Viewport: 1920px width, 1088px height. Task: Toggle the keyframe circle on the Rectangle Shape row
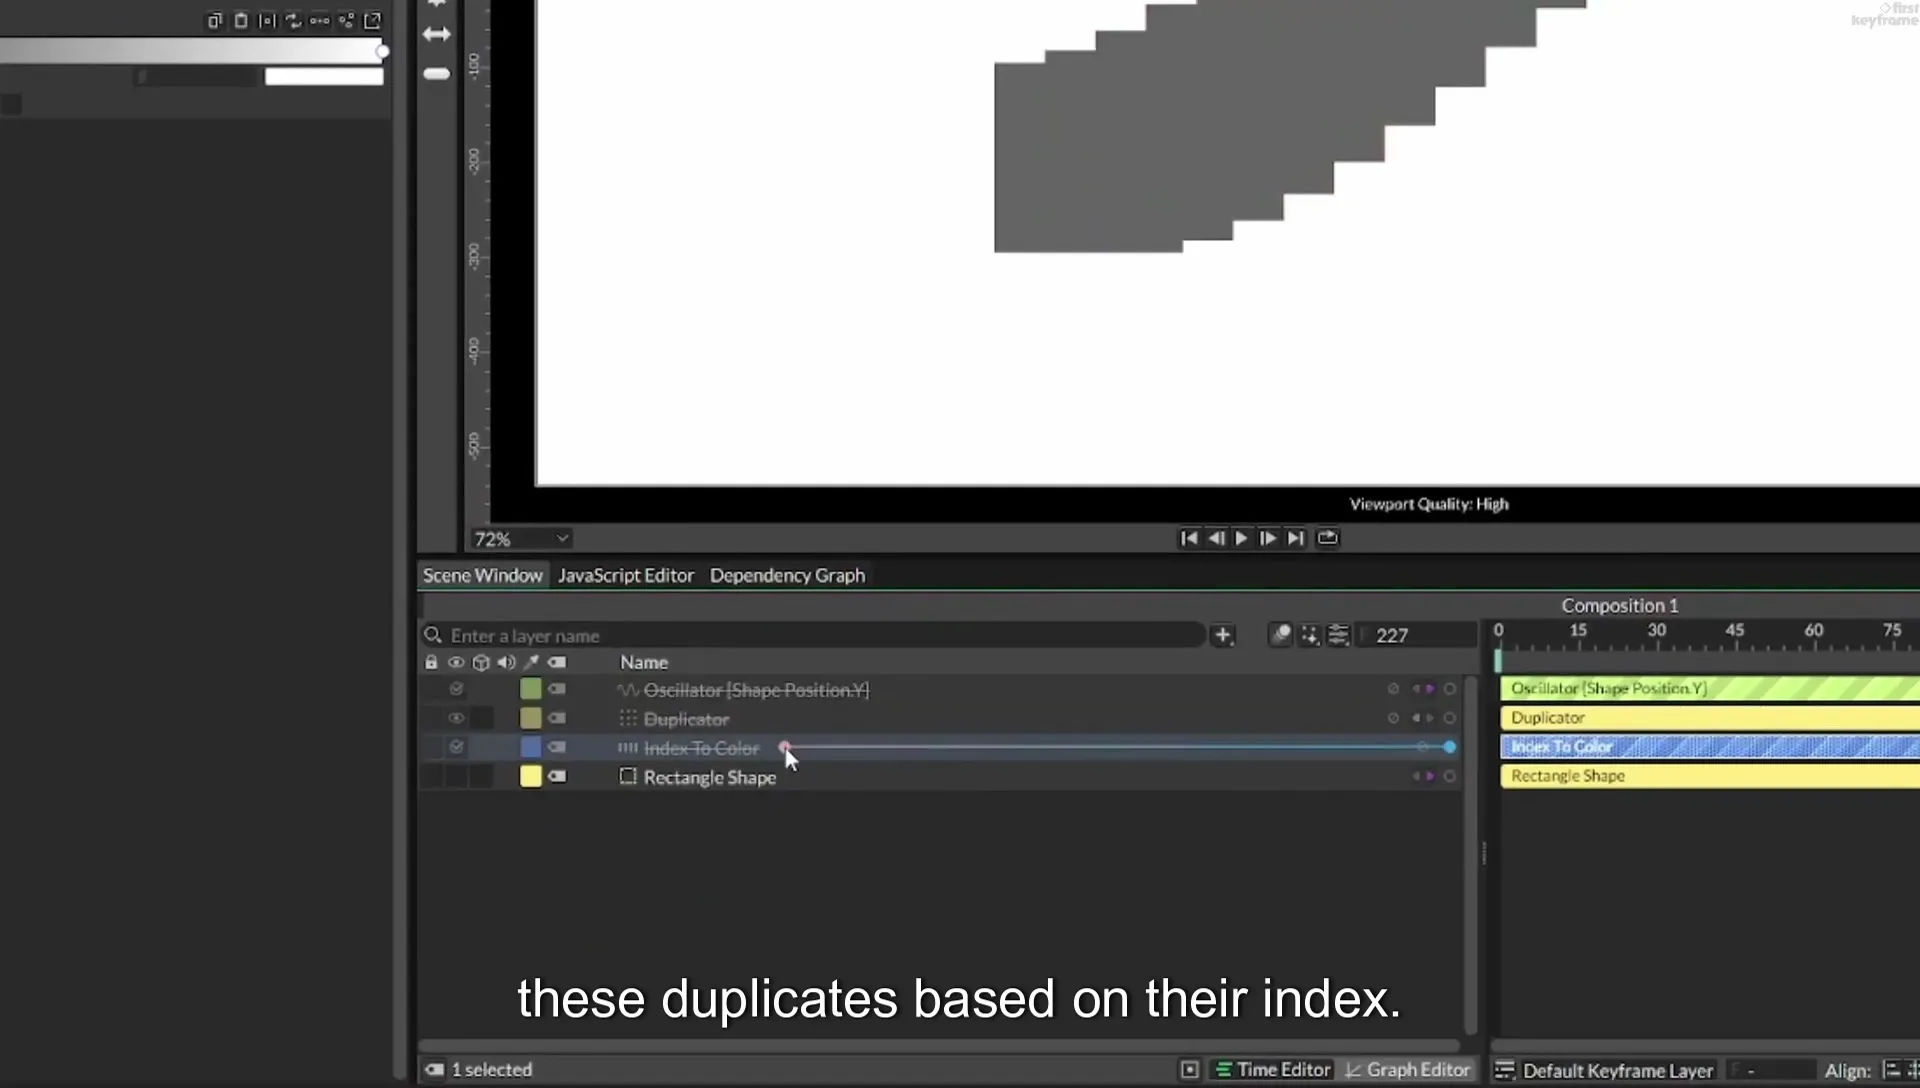click(1449, 776)
